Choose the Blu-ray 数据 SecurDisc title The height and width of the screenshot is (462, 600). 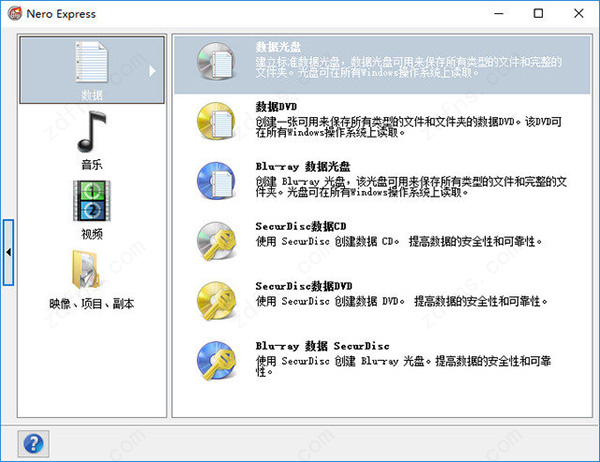coord(323,346)
